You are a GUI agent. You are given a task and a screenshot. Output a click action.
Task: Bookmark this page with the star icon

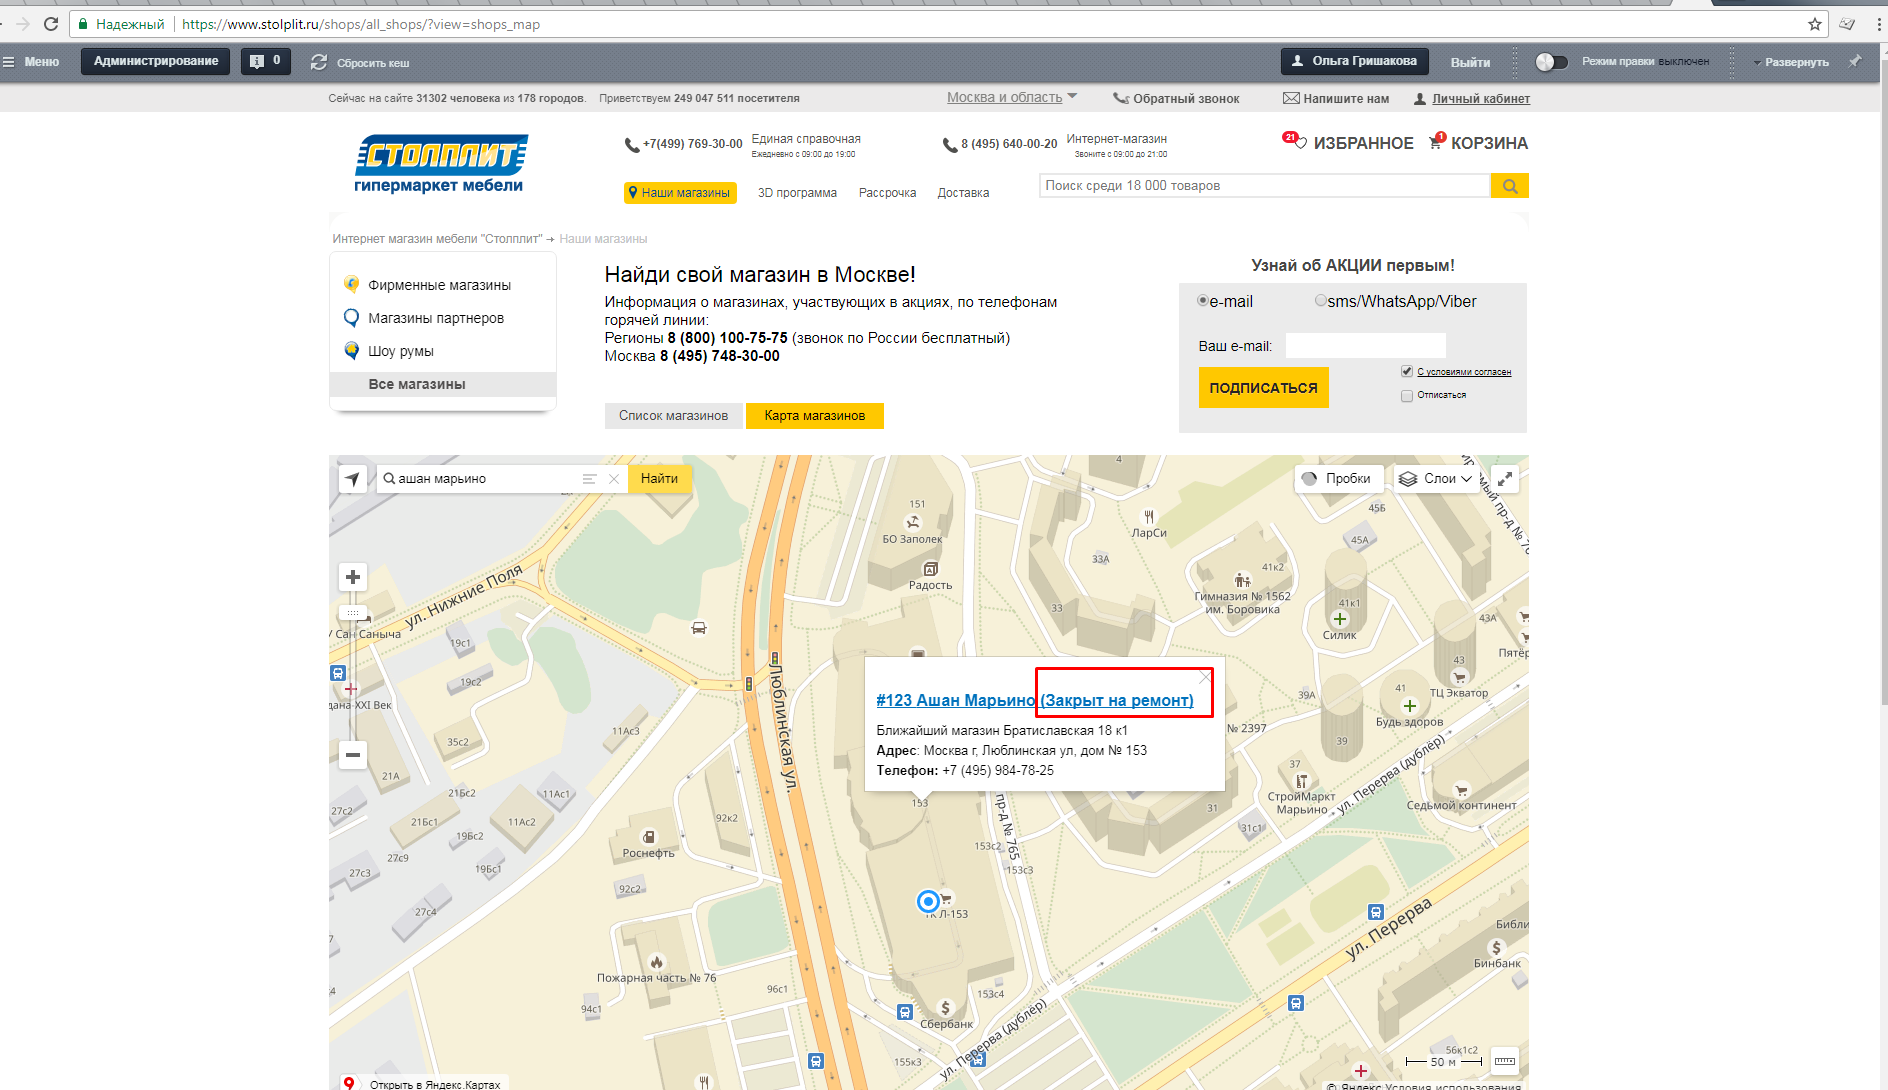point(1815,24)
